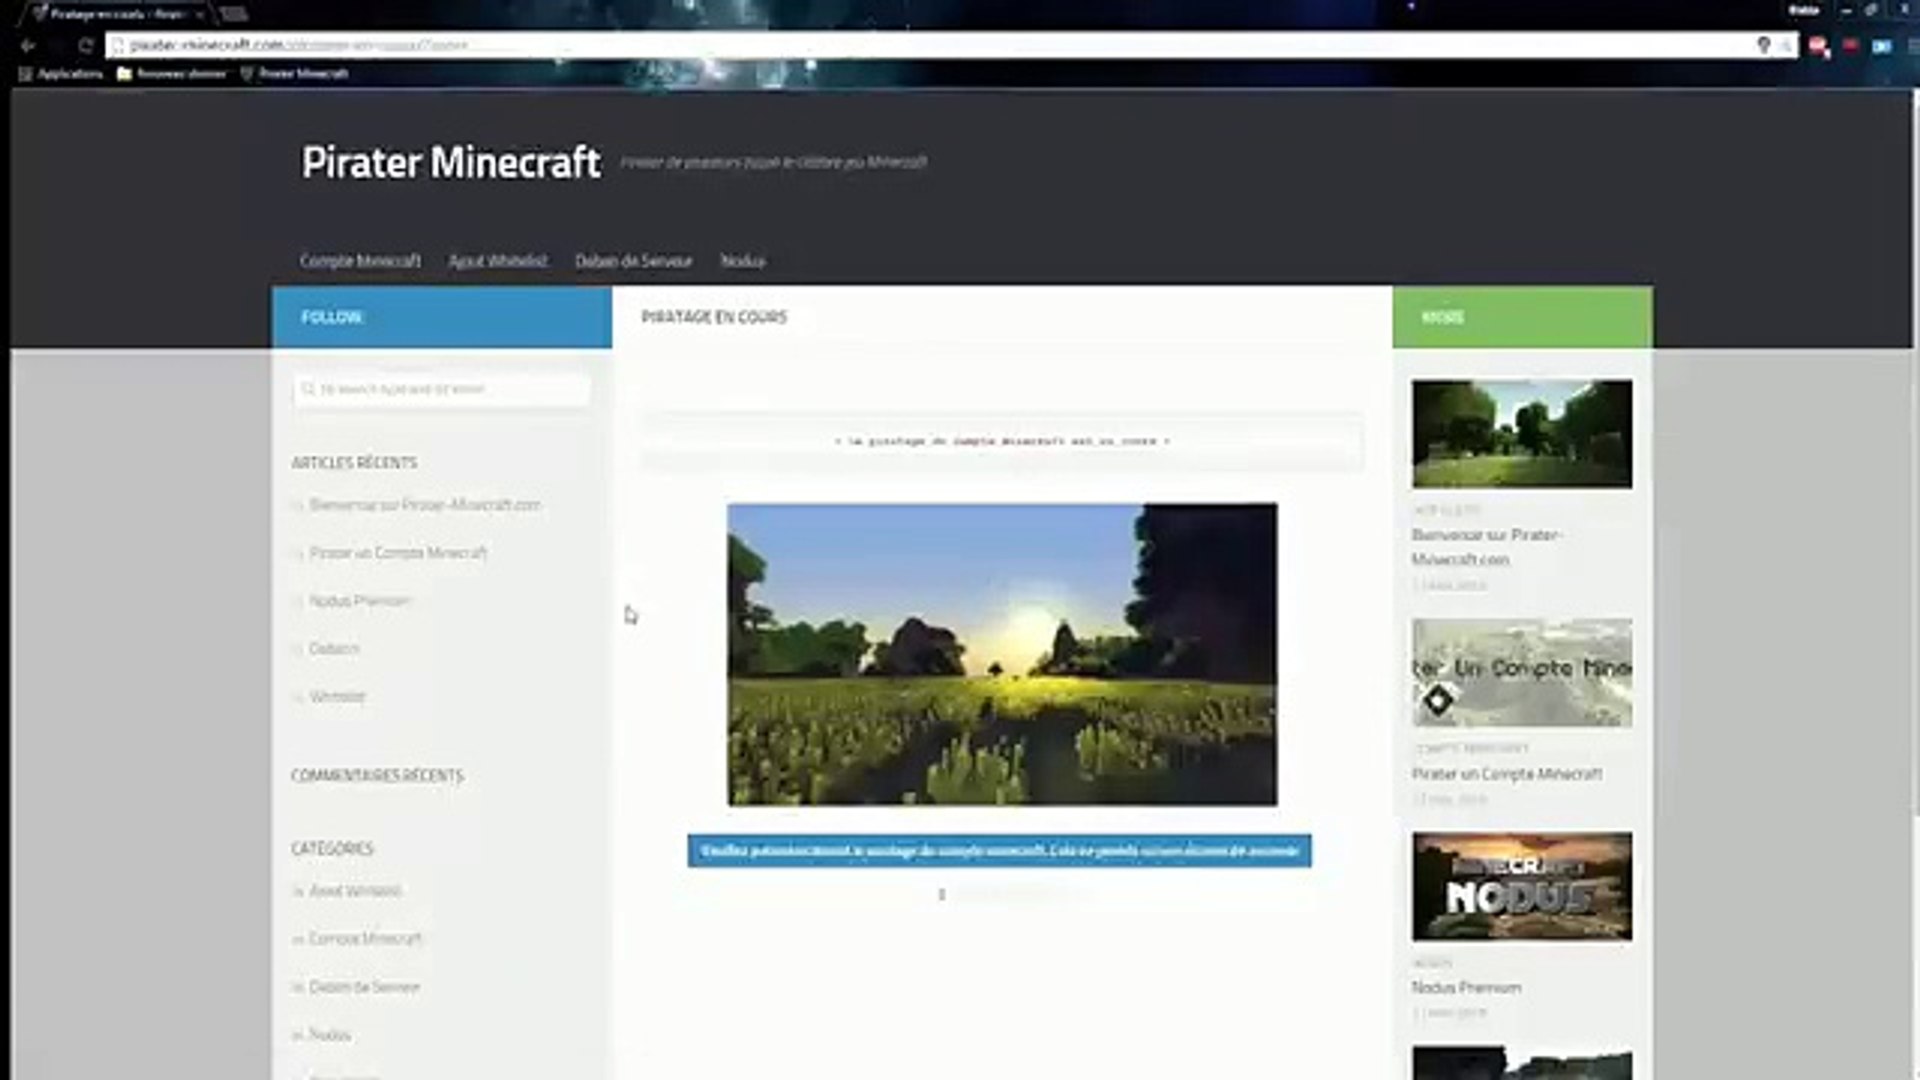Click the browser back arrow

click(27, 45)
